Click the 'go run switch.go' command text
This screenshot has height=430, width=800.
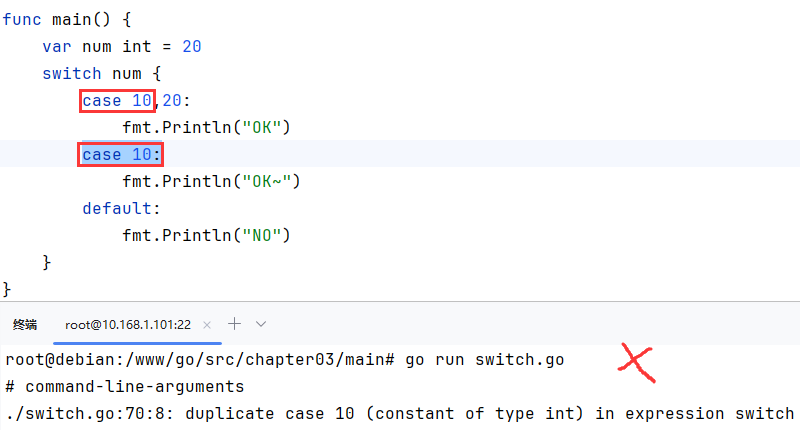pos(485,360)
